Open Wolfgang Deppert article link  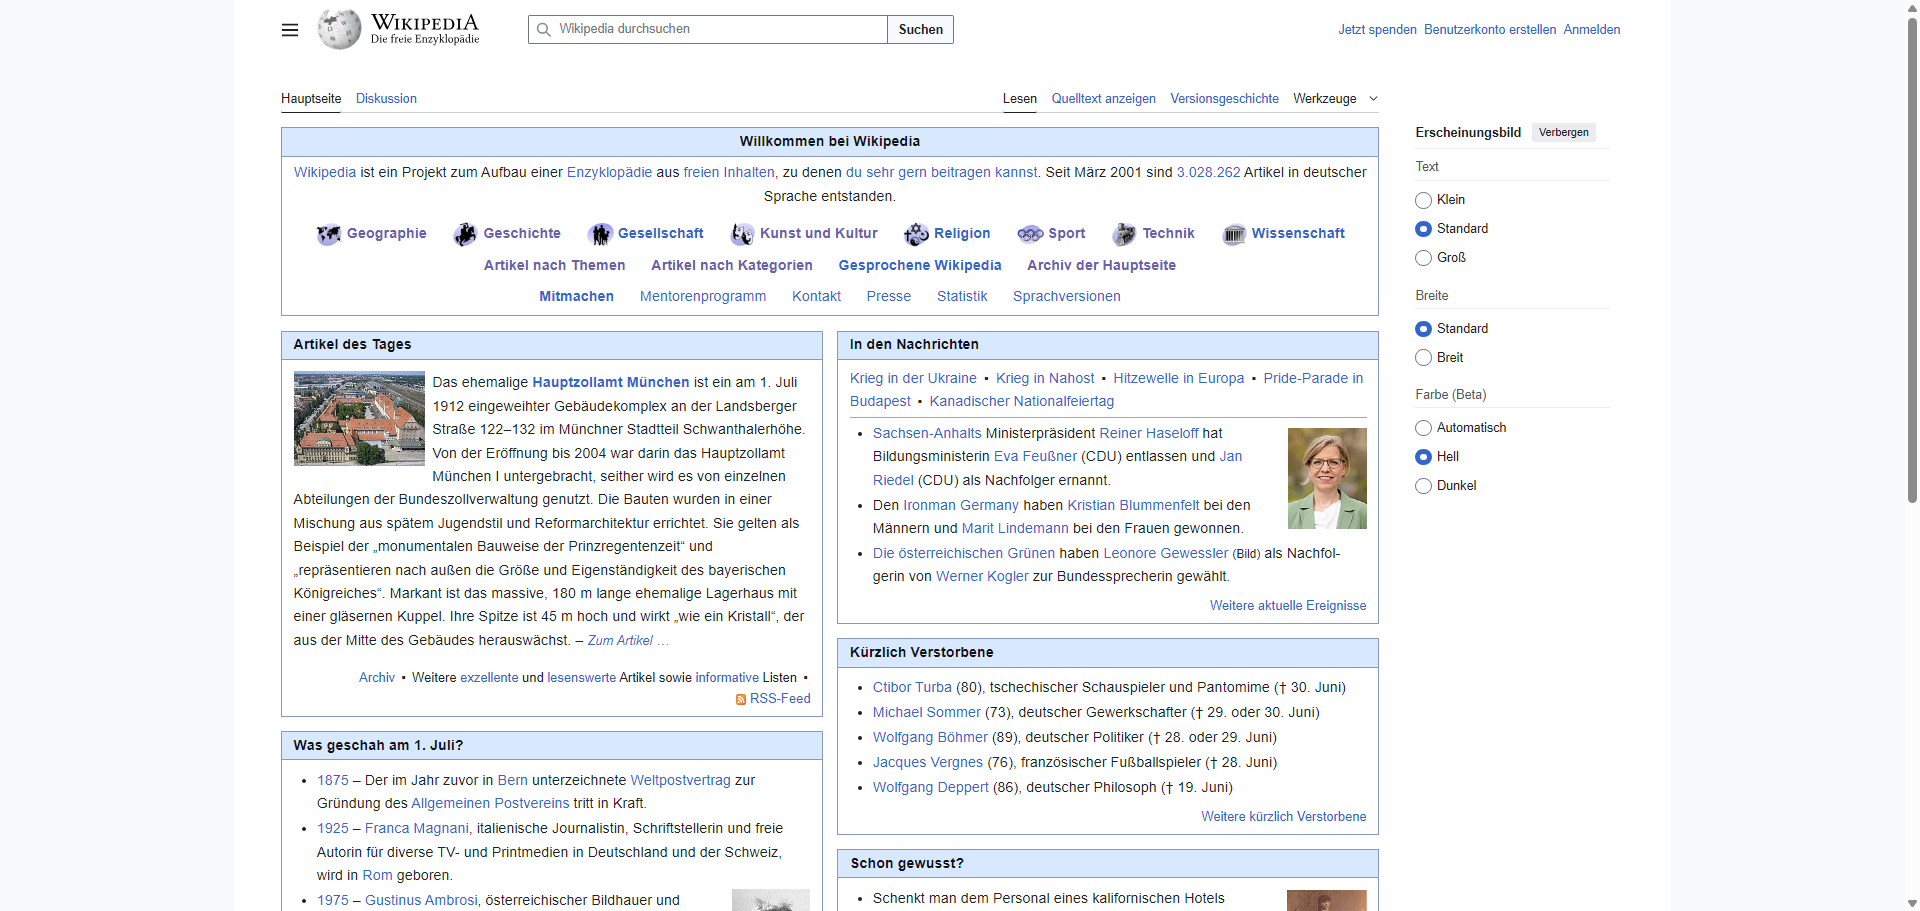930,788
